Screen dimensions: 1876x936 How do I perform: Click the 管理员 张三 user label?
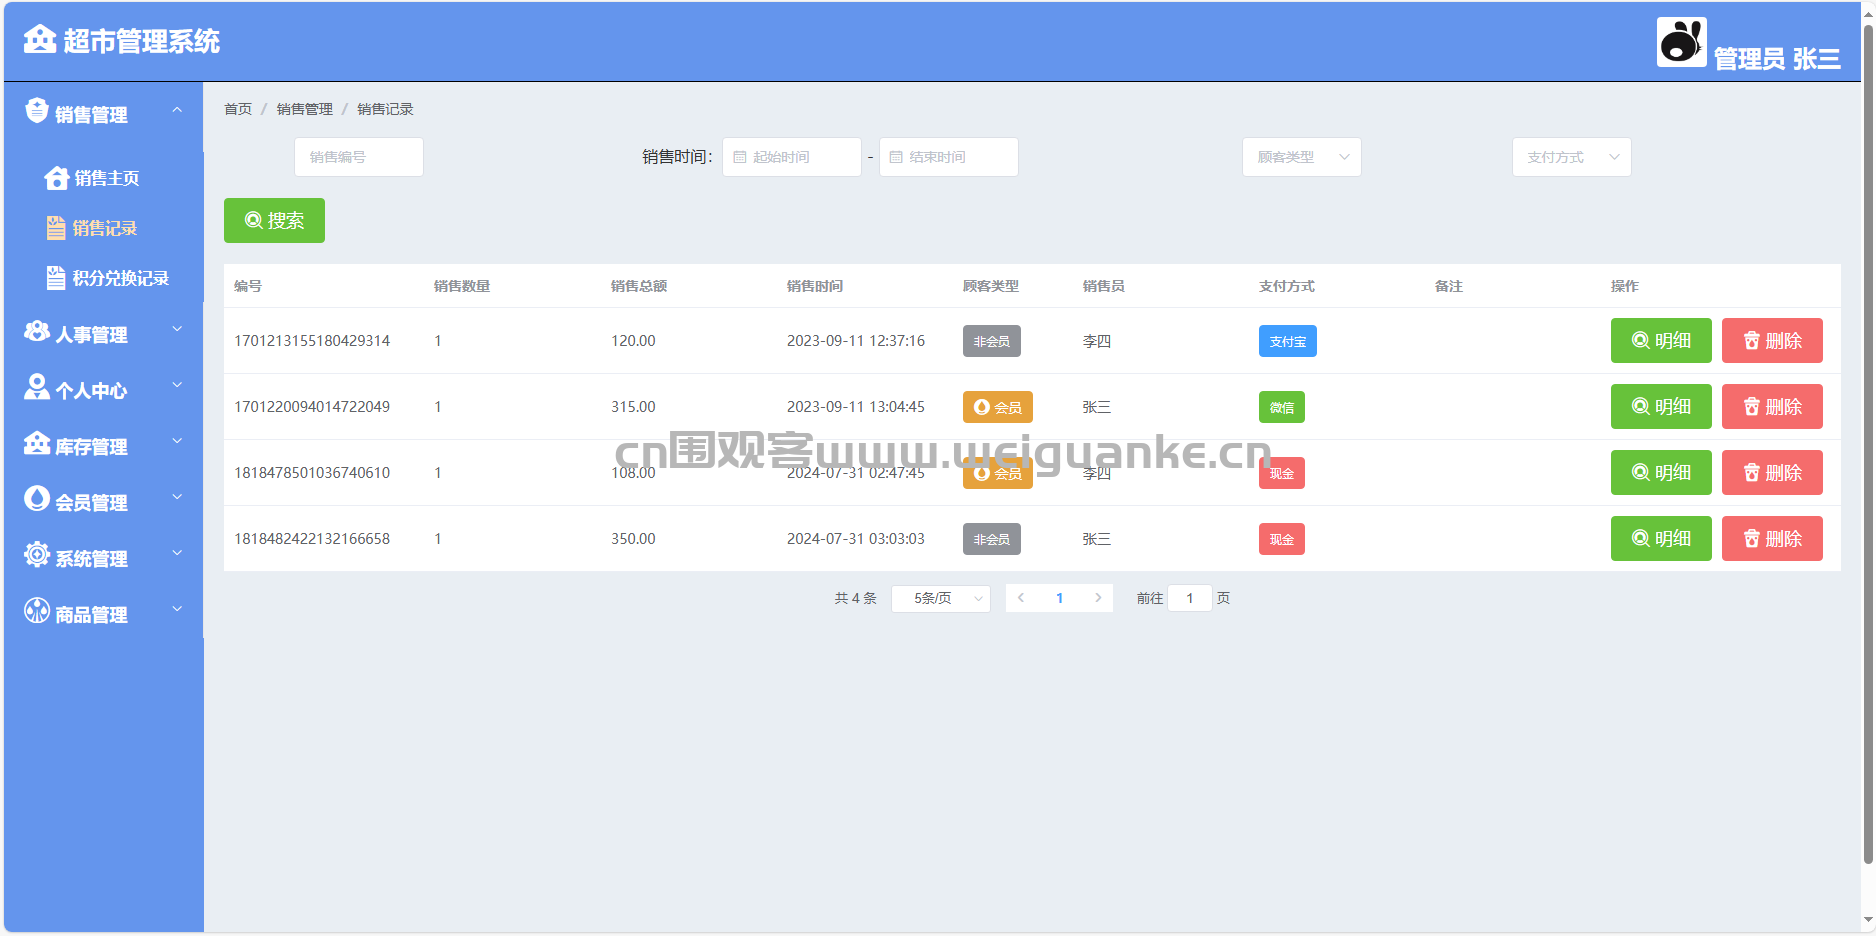click(x=1777, y=59)
